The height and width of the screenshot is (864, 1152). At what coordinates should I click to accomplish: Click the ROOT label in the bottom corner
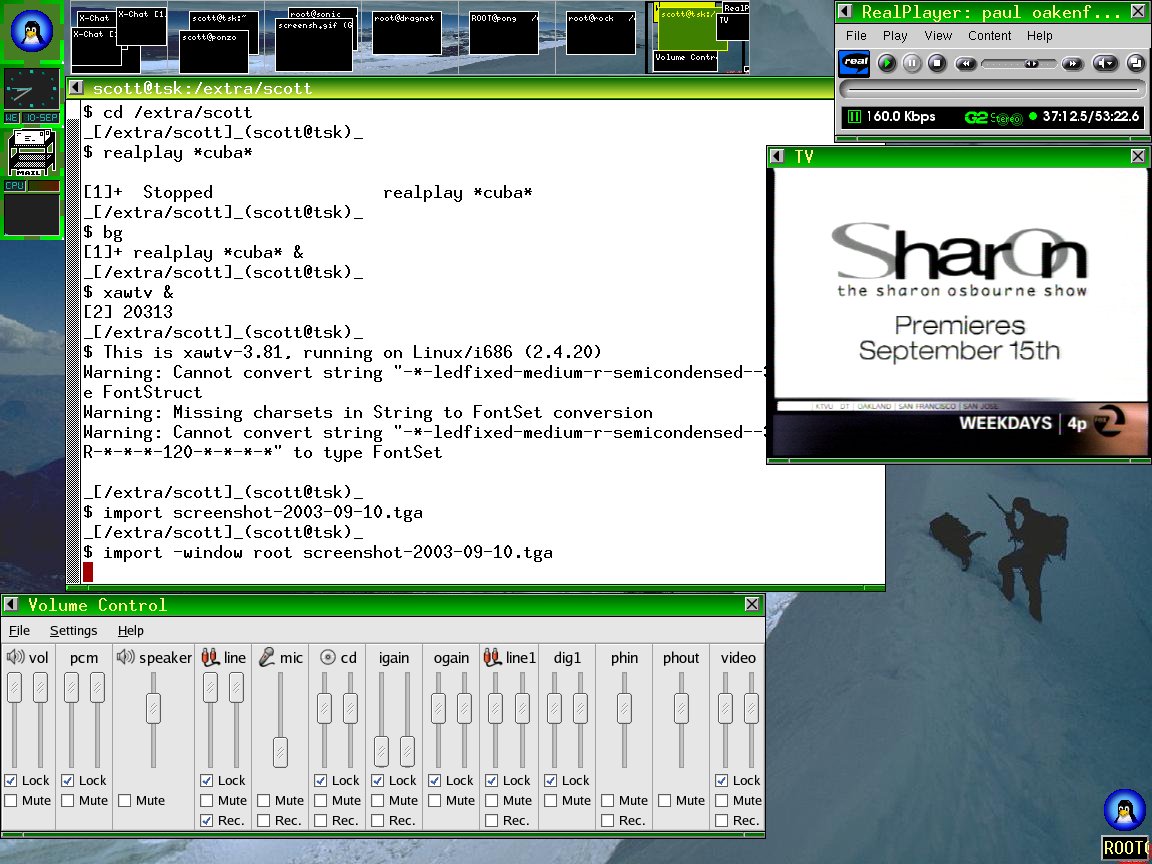(1126, 847)
